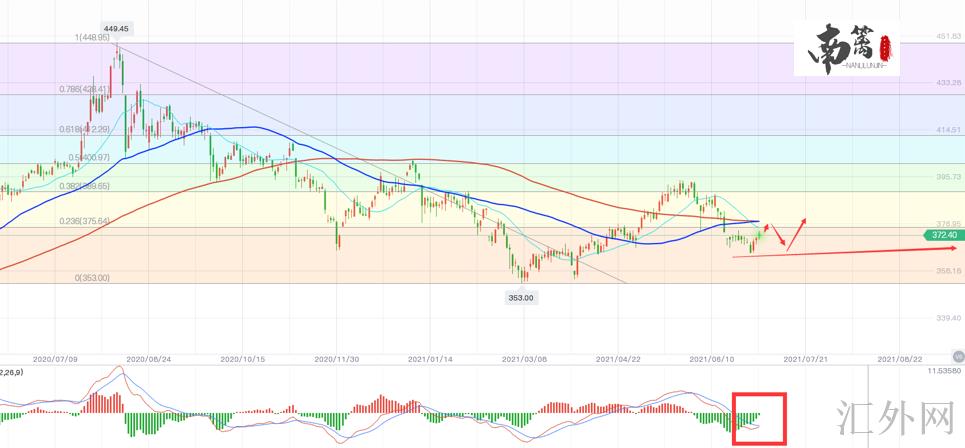
Task: Click the 353.00 low price label
Action: point(521,296)
